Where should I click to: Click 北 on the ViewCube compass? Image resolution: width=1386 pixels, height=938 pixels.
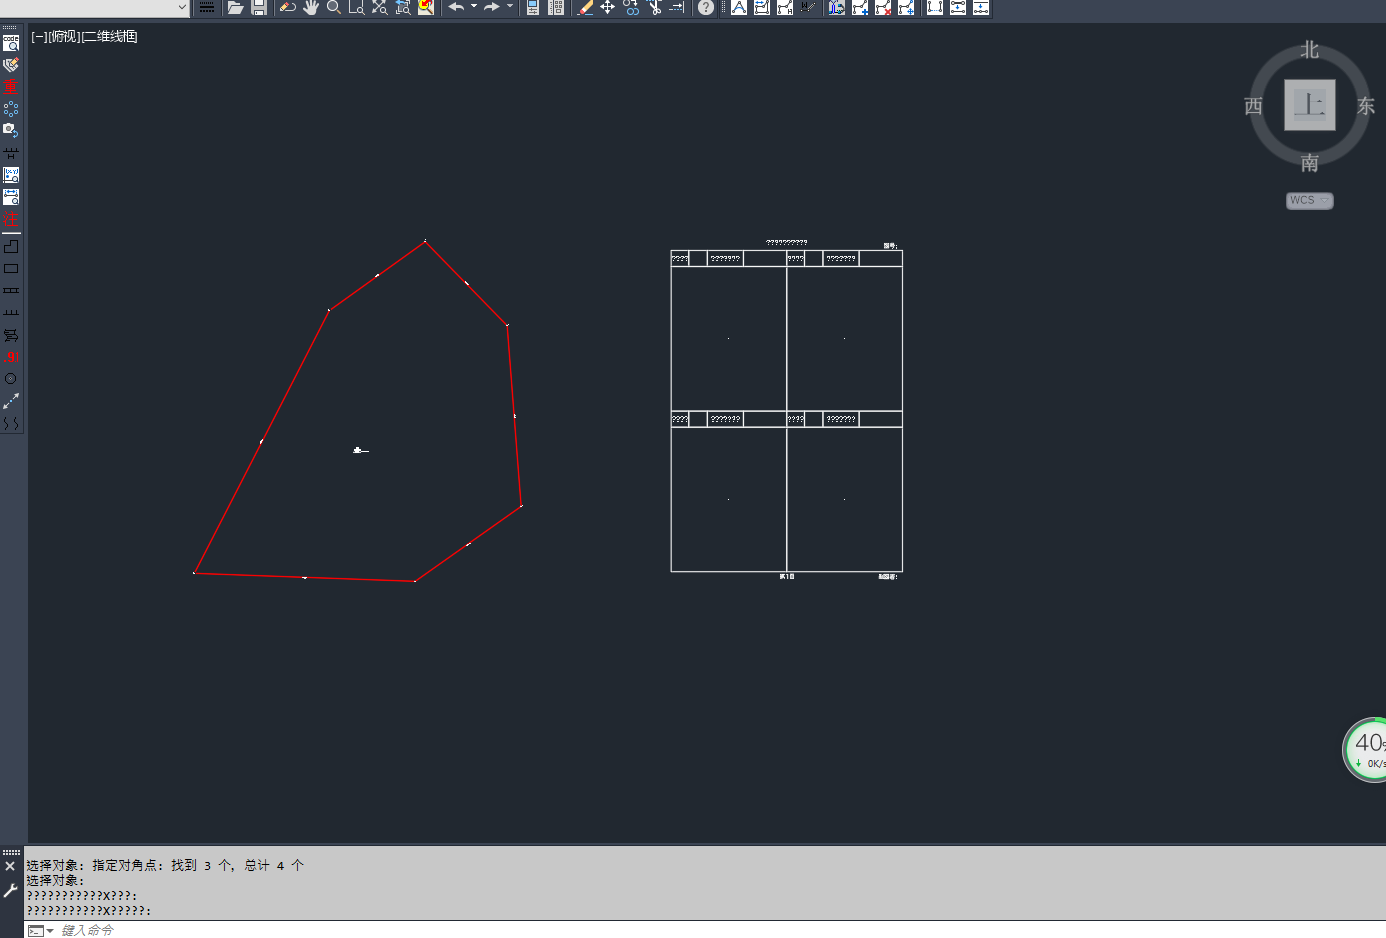click(1310, 50)
